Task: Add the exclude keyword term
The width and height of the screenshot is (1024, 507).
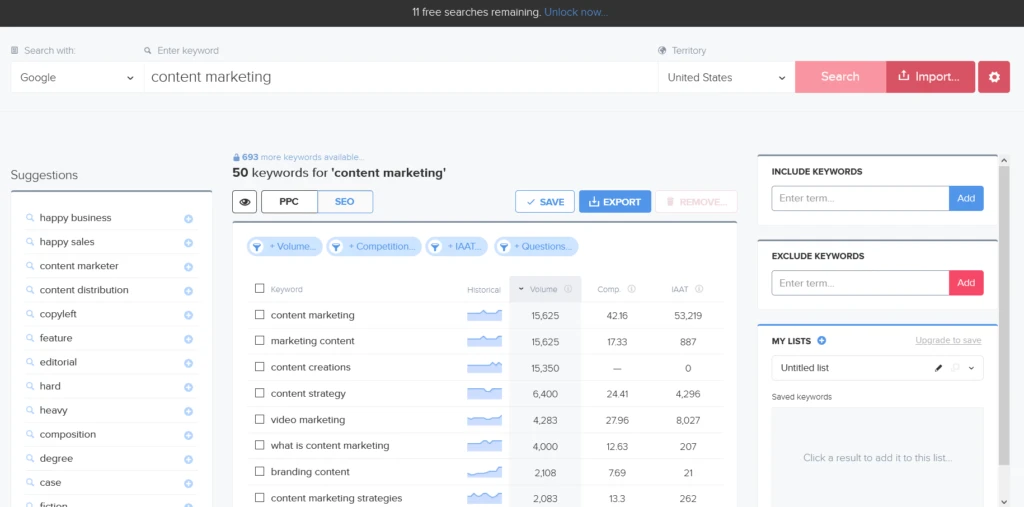Action: 966,283
